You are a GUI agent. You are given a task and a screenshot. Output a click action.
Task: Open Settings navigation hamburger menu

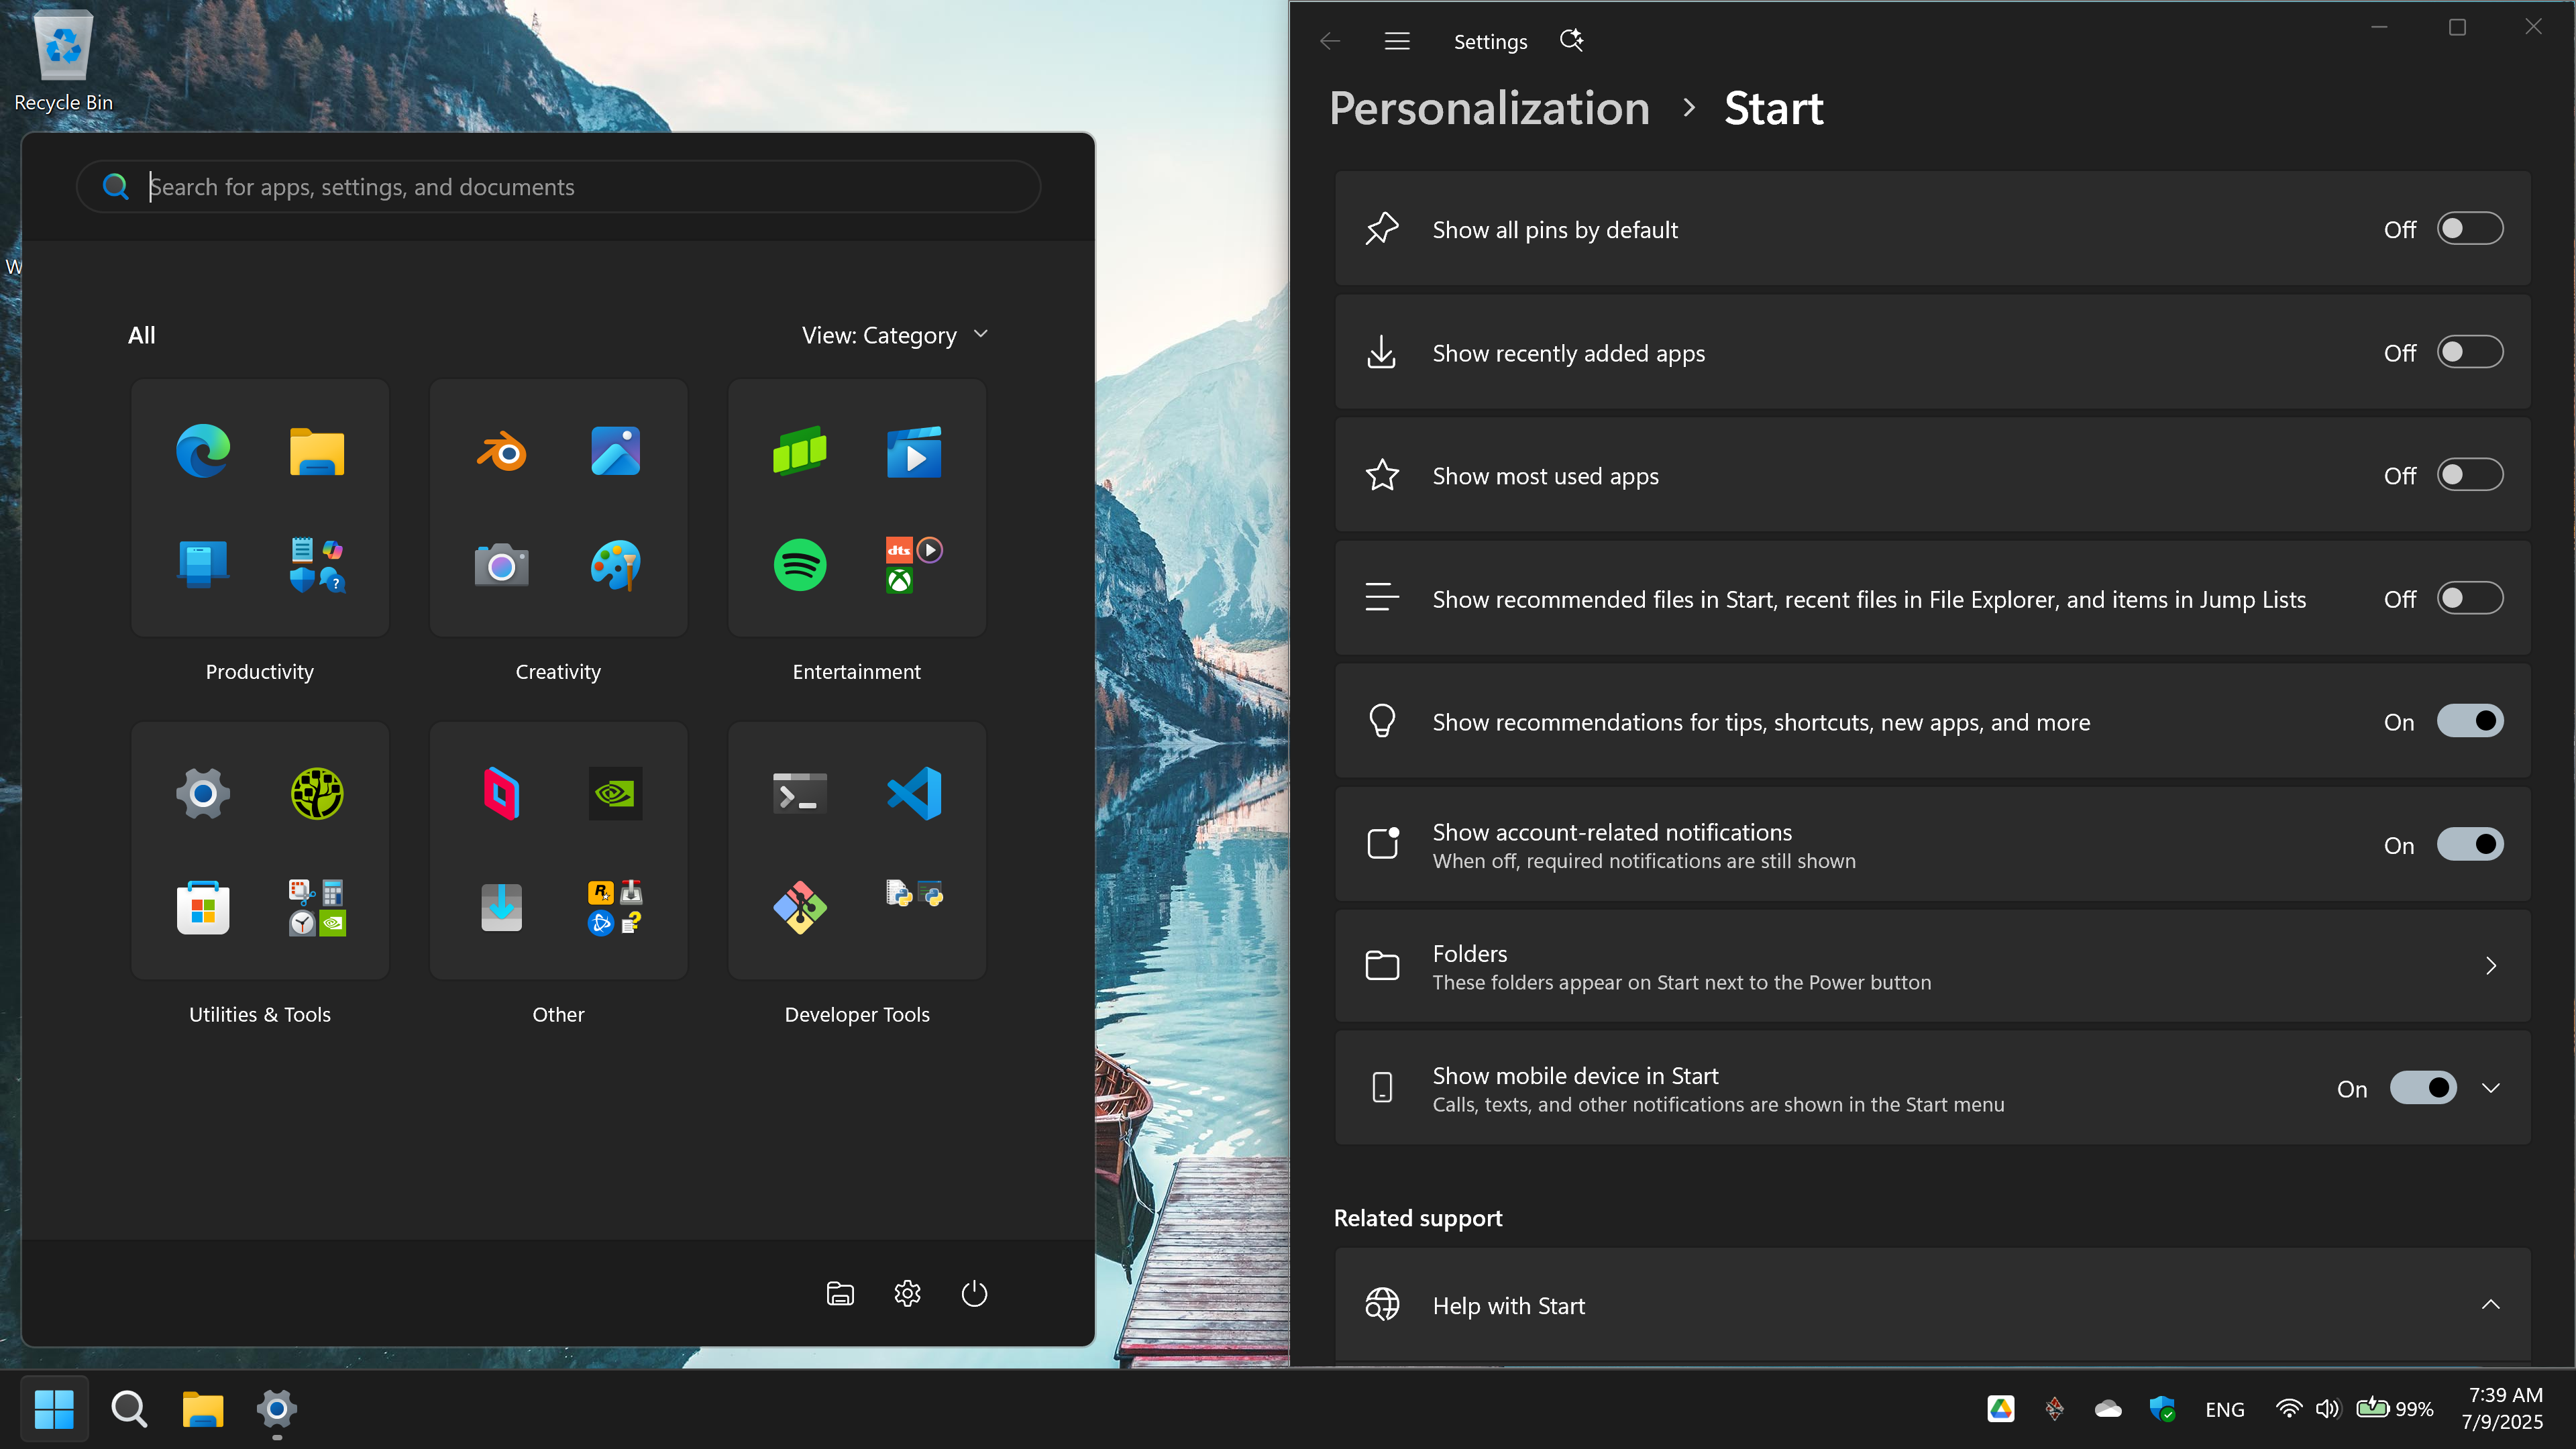(1397, 41)
